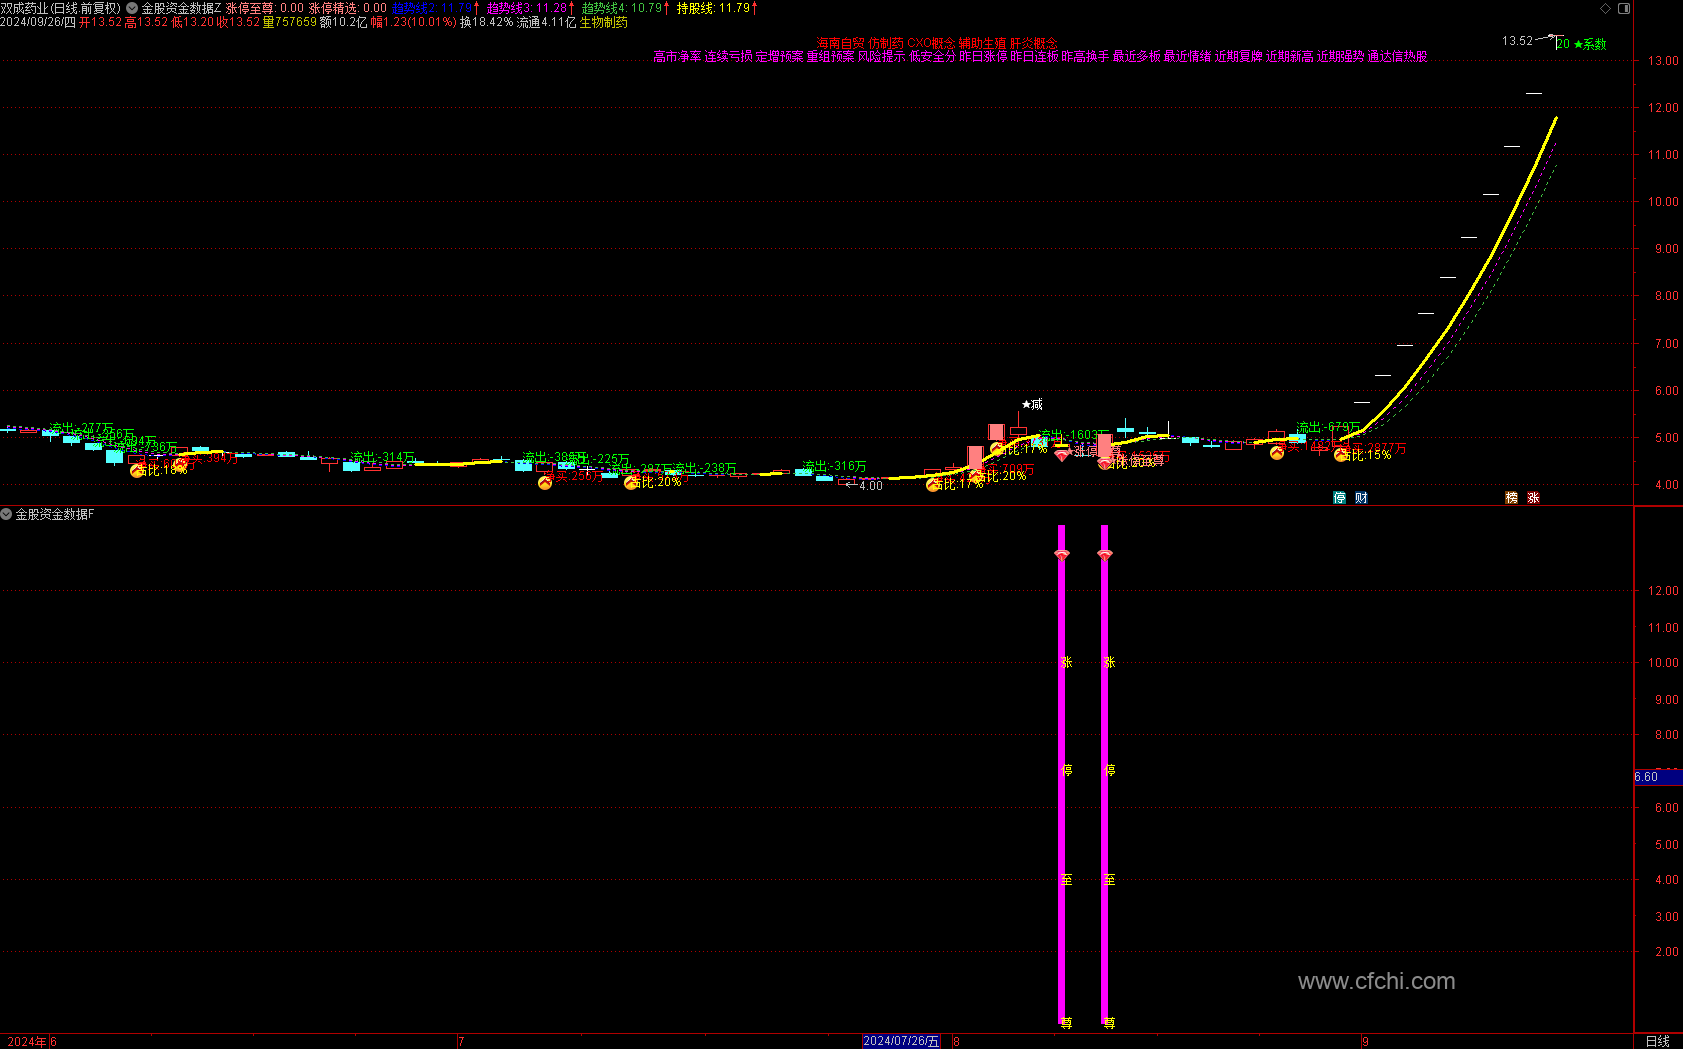Click the 流出:-316万 outflow label
The height and width of the screenshot is (1049, 1683).
(835, 466)
